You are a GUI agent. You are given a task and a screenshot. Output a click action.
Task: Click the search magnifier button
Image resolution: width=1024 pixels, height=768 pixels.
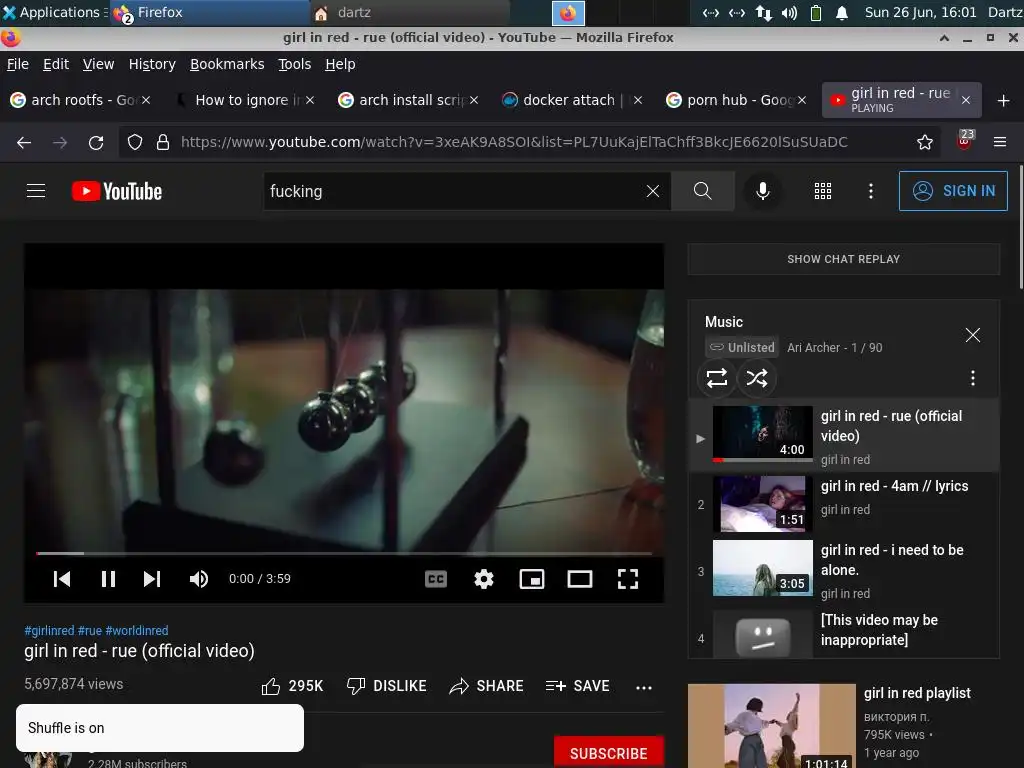pos(703,191)
